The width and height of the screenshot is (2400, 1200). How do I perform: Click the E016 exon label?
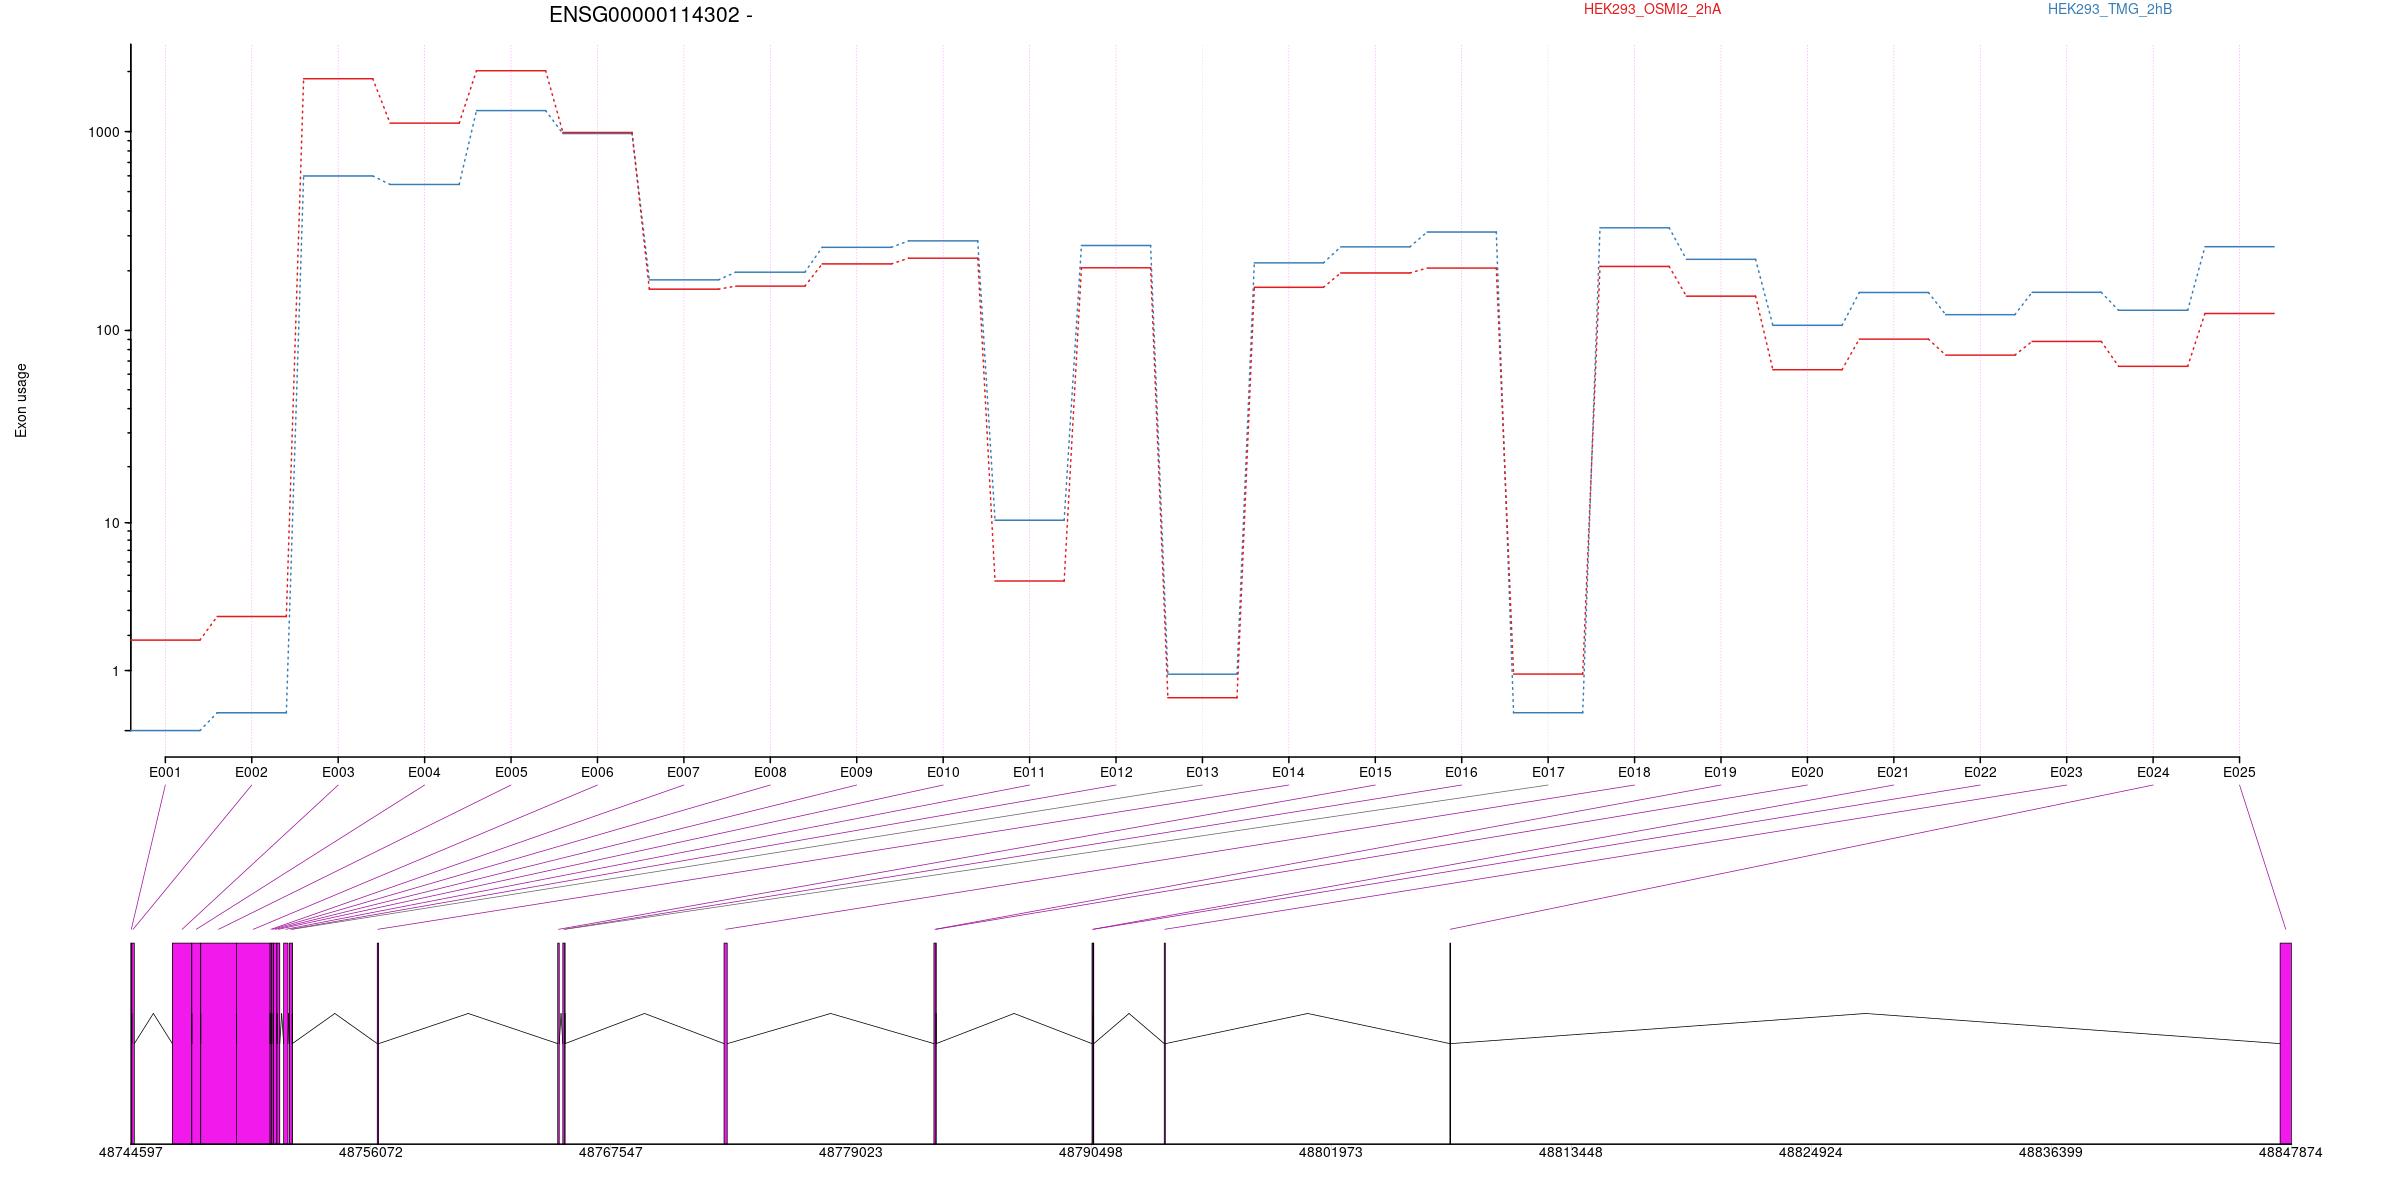pos(1461,772)
